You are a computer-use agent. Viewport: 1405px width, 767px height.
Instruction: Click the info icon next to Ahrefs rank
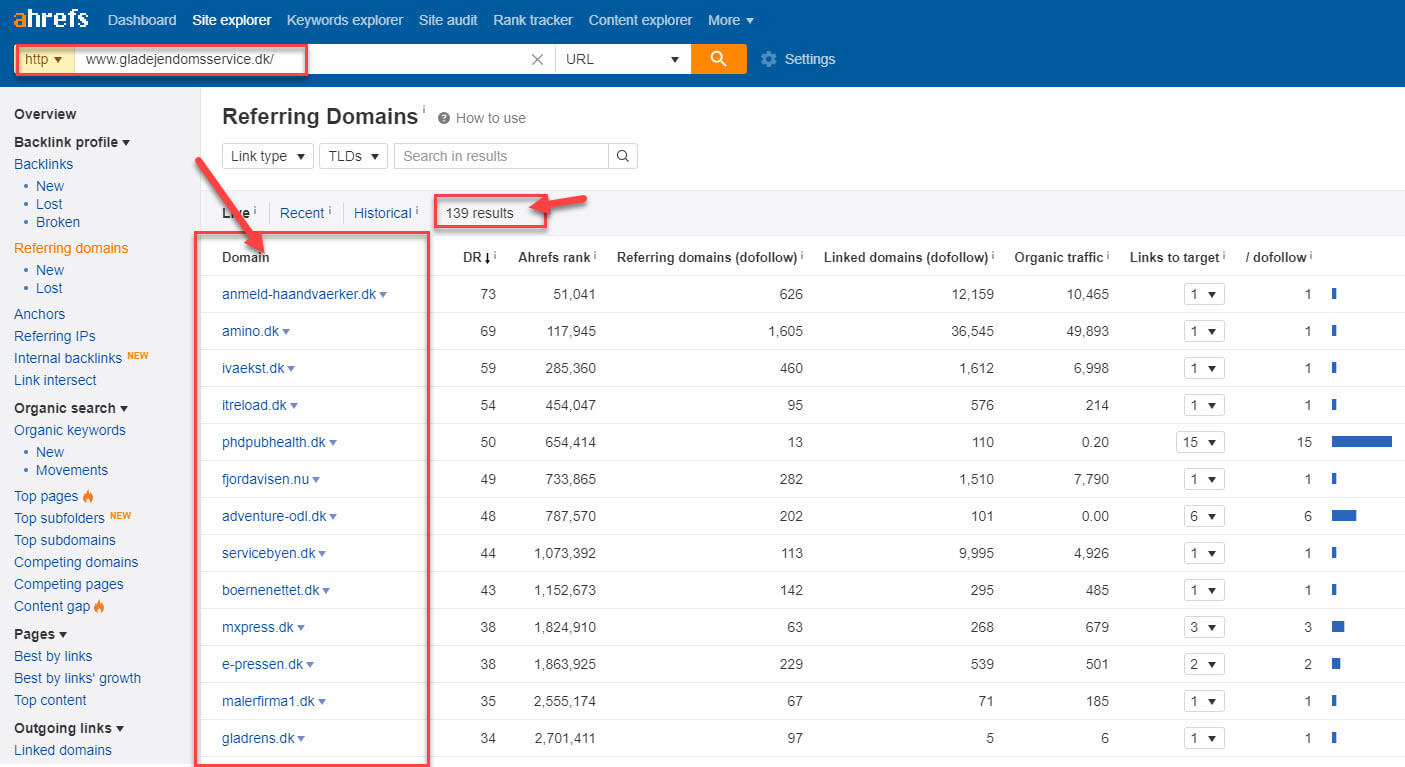(x=596, y=257)
